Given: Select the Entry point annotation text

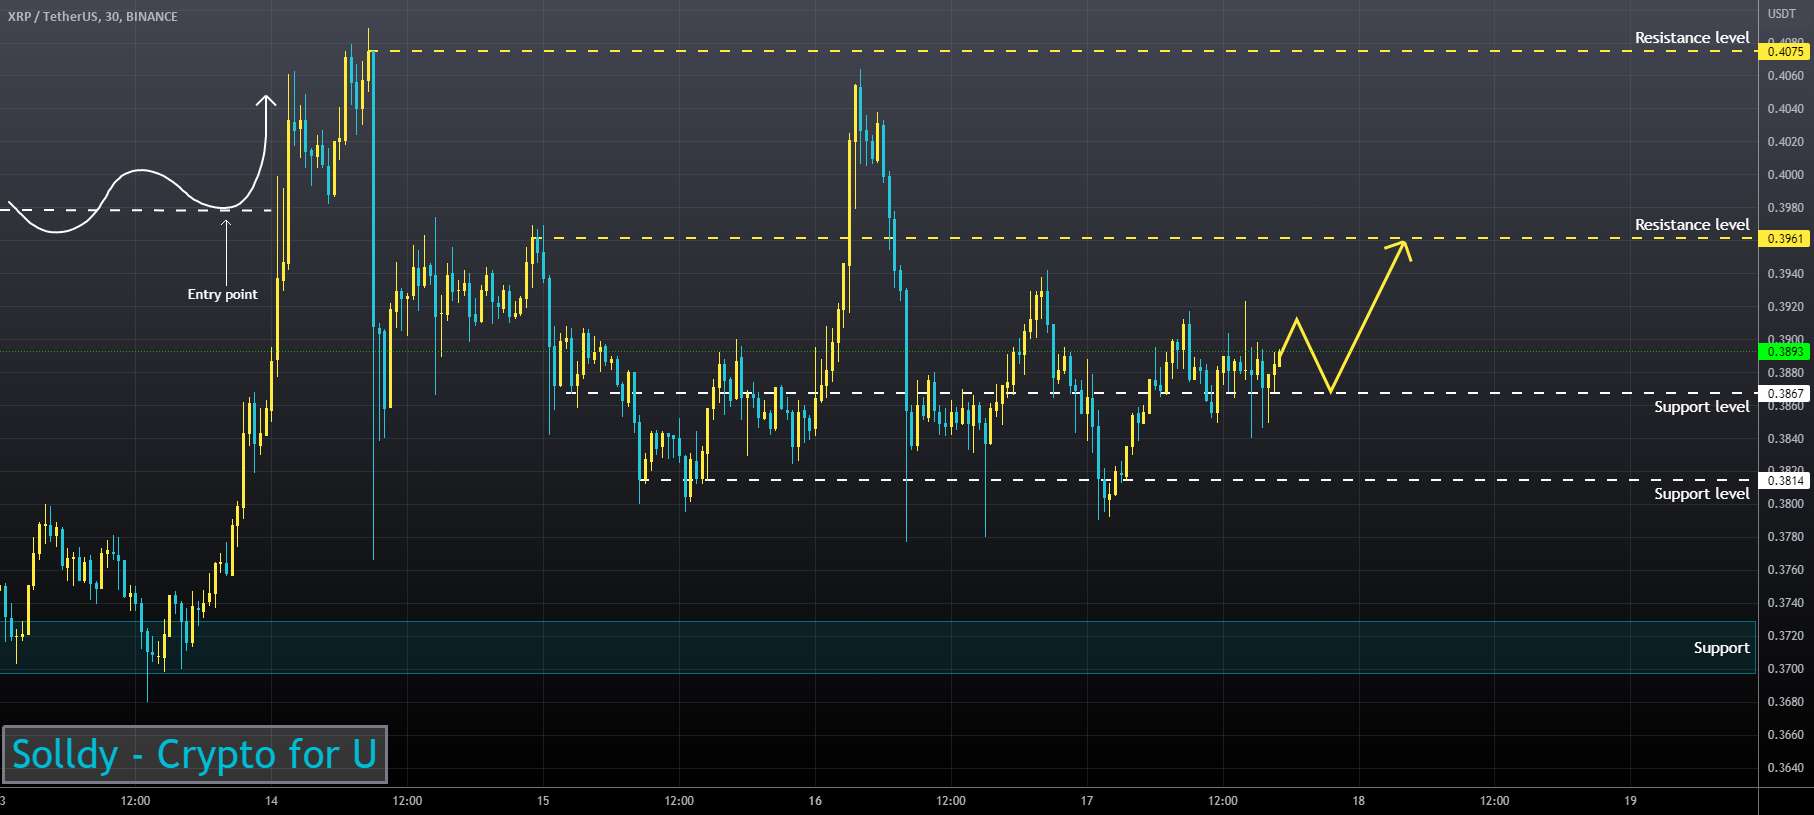Looking at the screenshot, I should tap(222, 294).
